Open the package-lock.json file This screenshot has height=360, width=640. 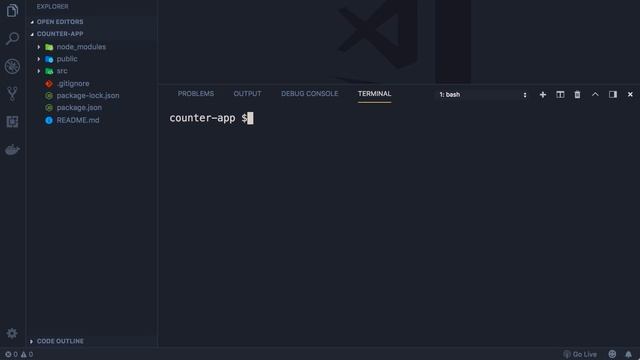(x=88, y=96)
